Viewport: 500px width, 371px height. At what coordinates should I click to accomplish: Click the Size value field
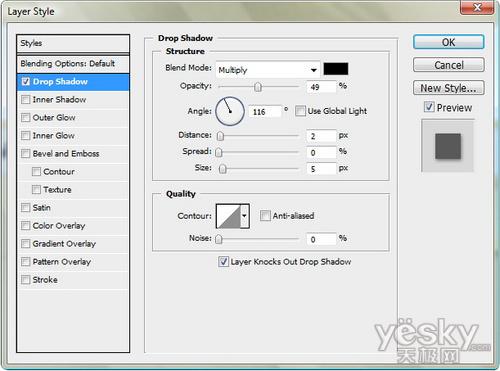point(321,169)
